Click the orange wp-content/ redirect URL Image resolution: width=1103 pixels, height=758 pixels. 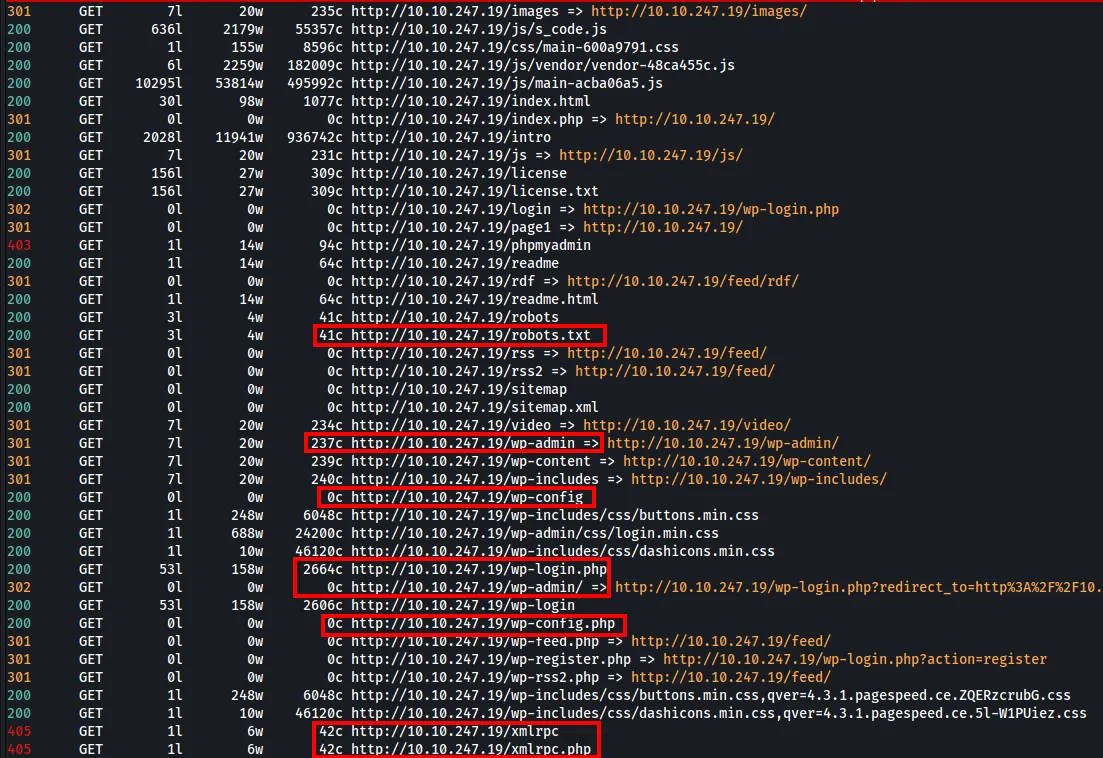[746, 461]
